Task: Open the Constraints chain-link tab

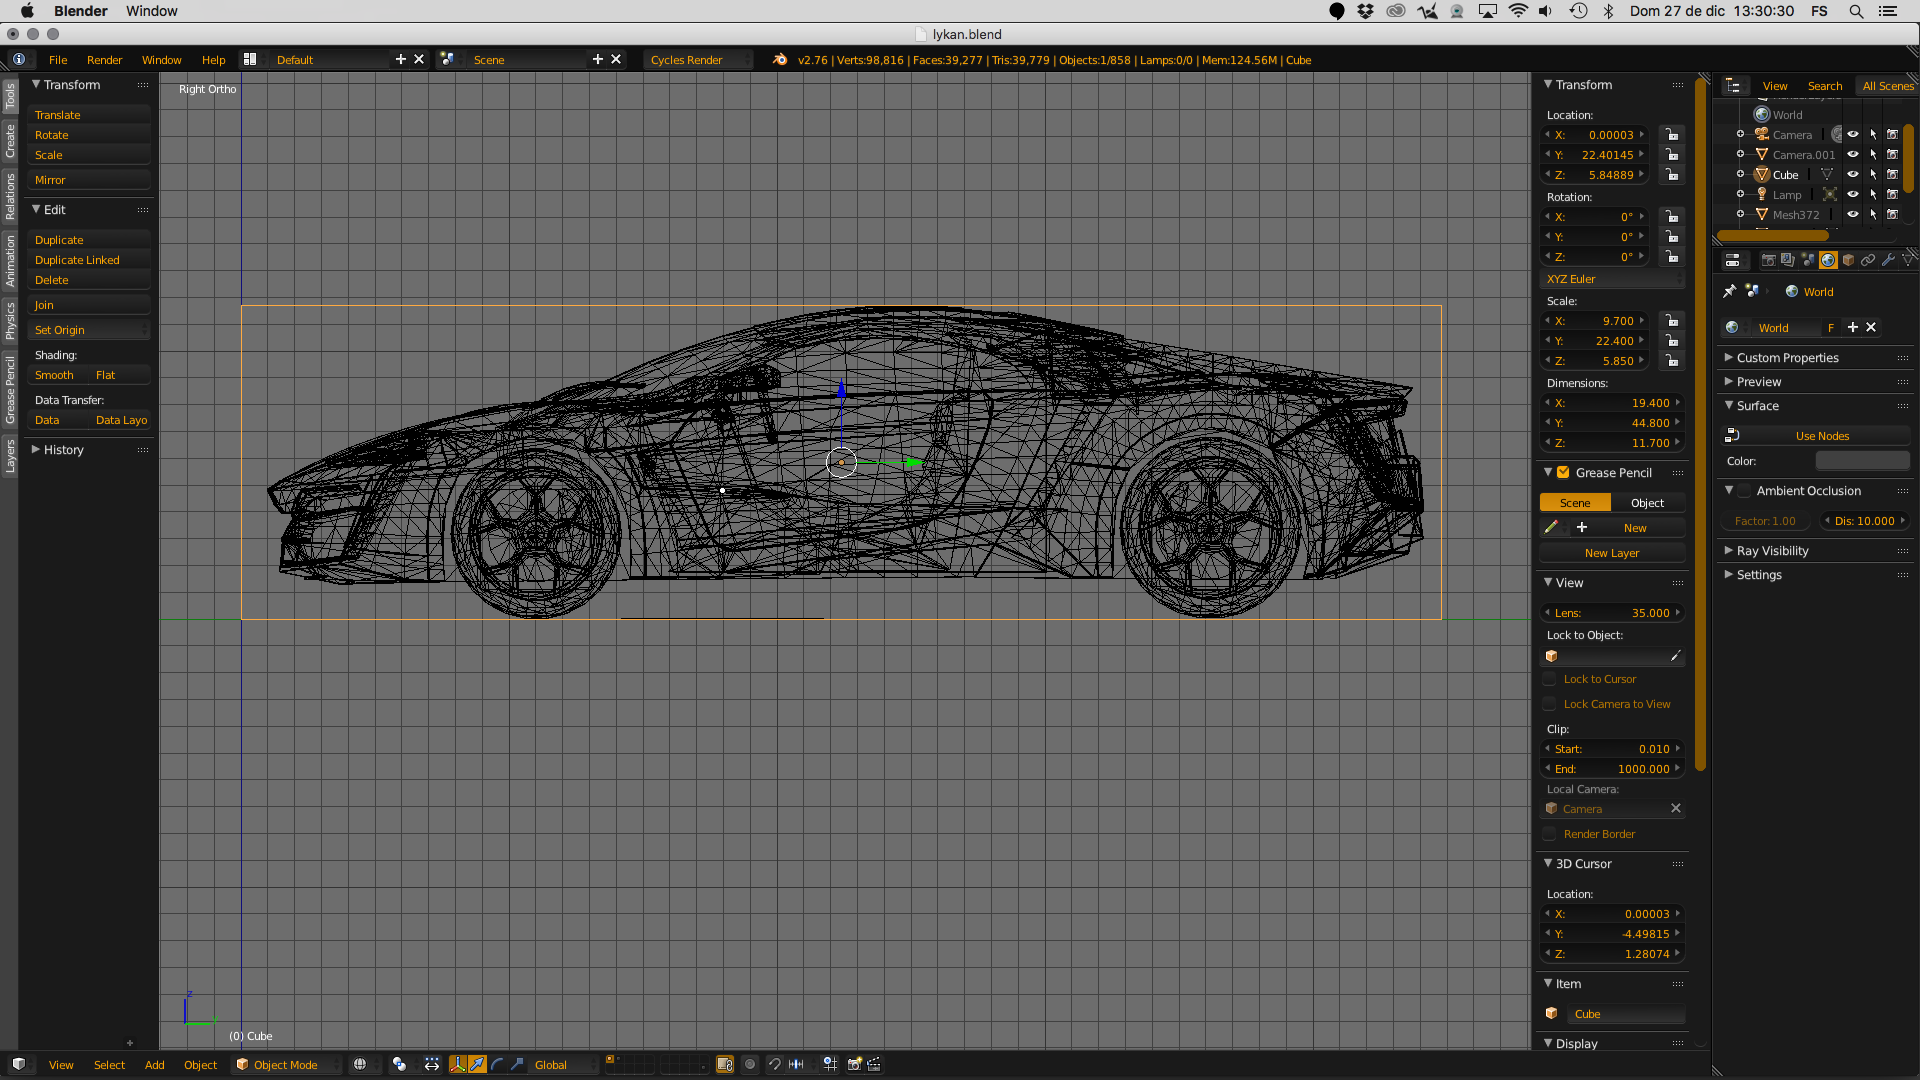Action: pyautogui.click(x=1868, y=260)
